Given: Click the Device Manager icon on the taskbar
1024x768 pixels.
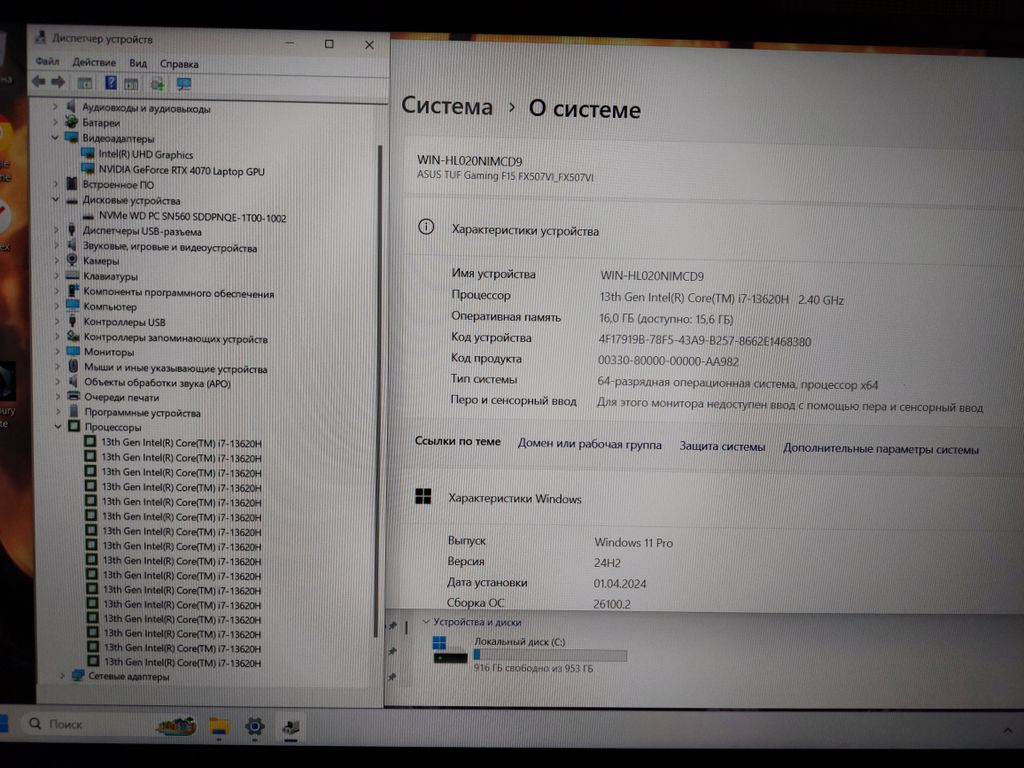Looking at the screenshot, I should (x=291, y=727).
